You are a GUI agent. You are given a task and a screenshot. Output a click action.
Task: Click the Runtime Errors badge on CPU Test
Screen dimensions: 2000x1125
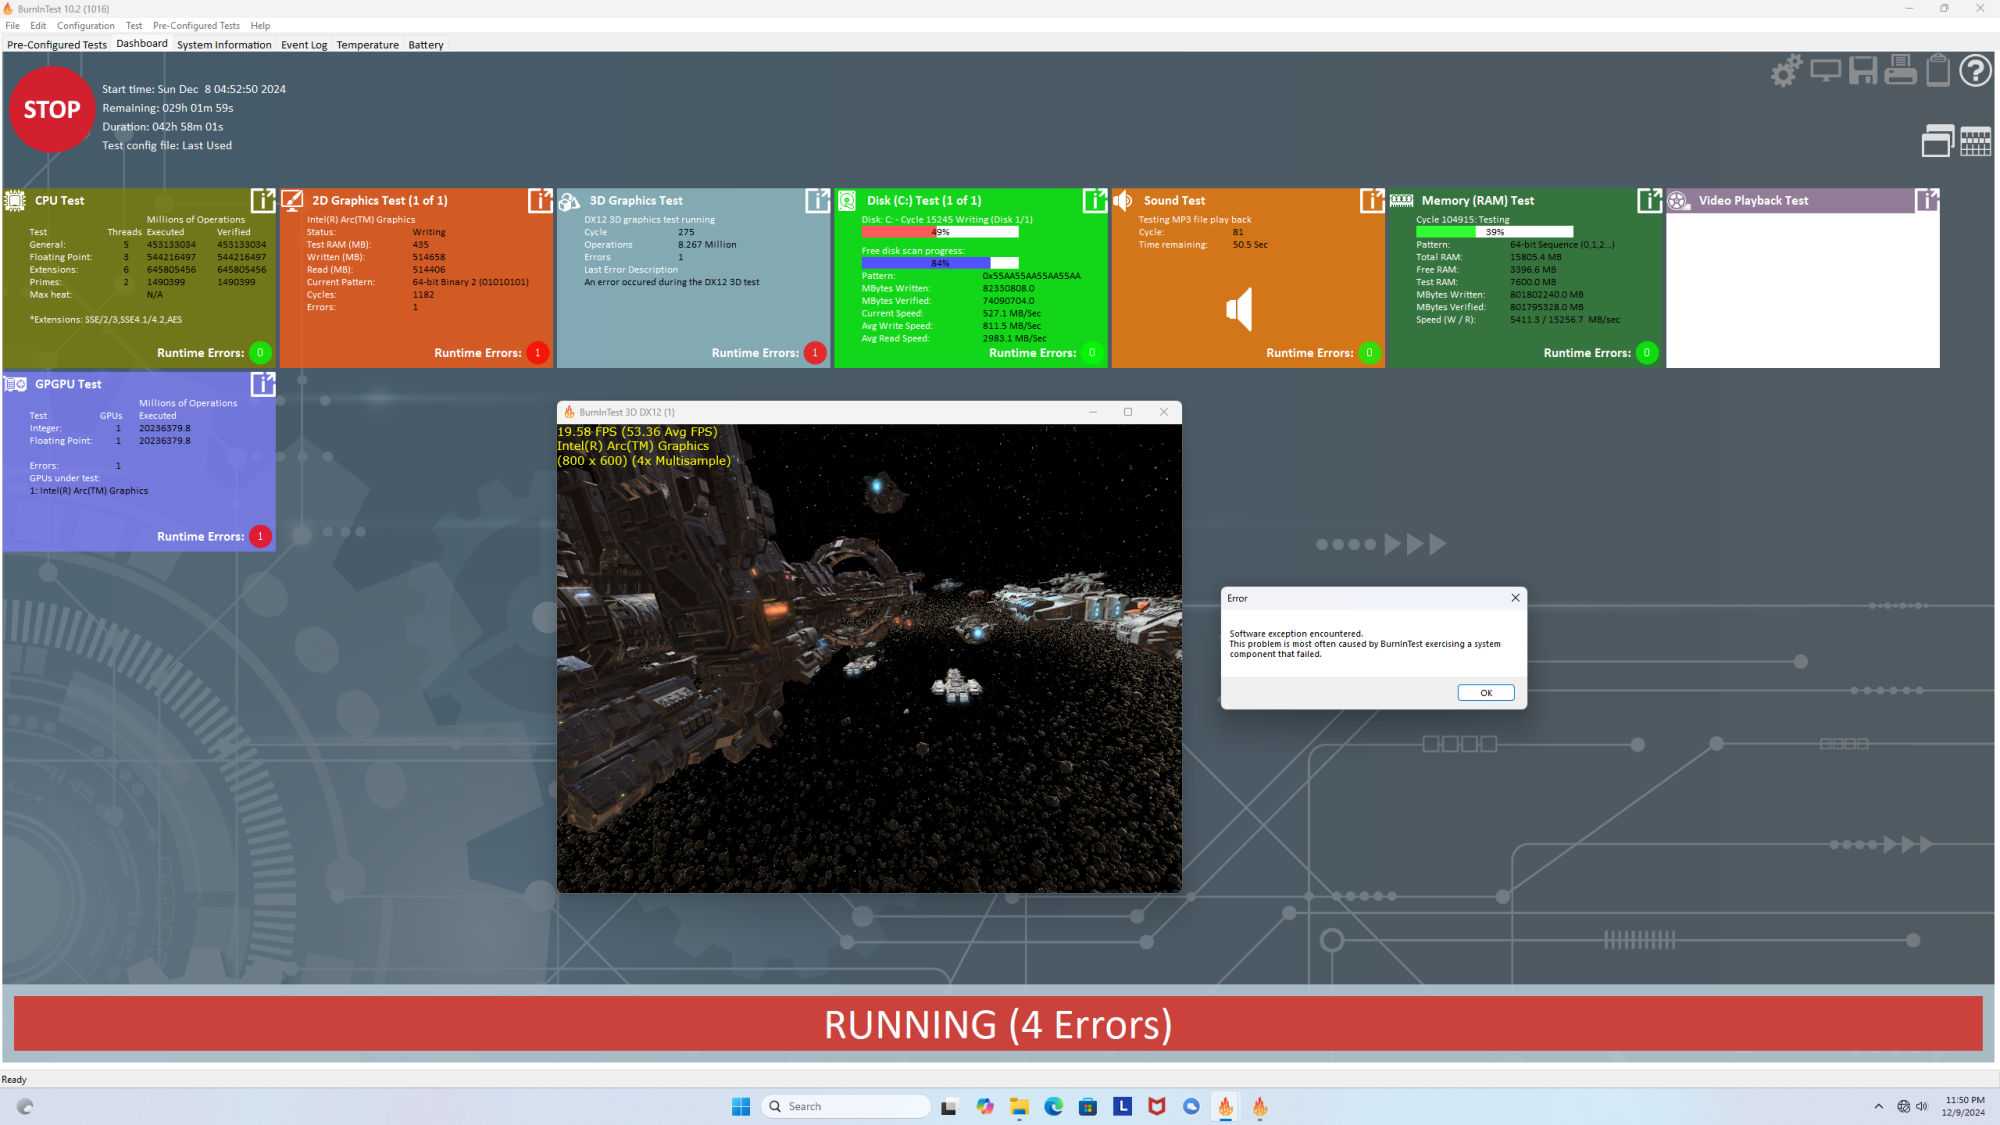coord(260,353)
